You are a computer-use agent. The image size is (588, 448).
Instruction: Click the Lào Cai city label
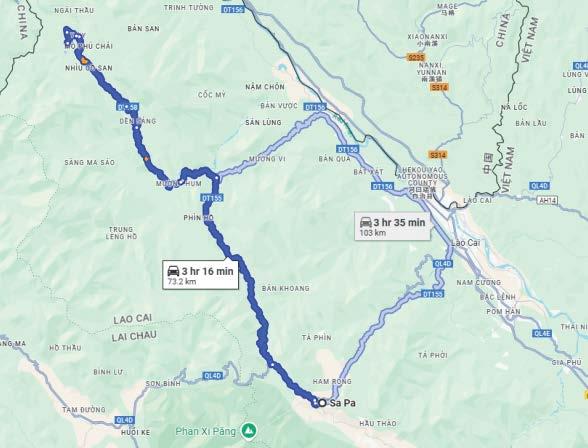pos(465,243)
